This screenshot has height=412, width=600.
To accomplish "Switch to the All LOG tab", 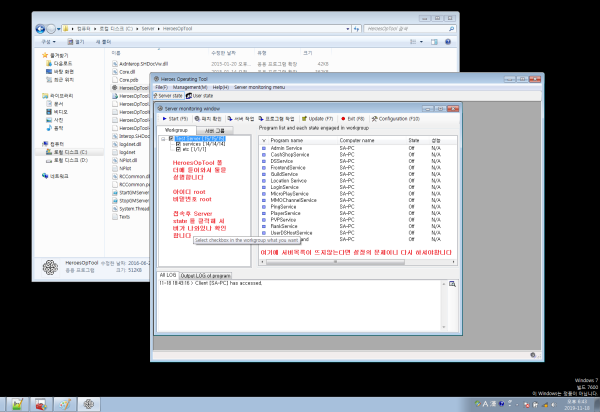I will pos(168,275).
